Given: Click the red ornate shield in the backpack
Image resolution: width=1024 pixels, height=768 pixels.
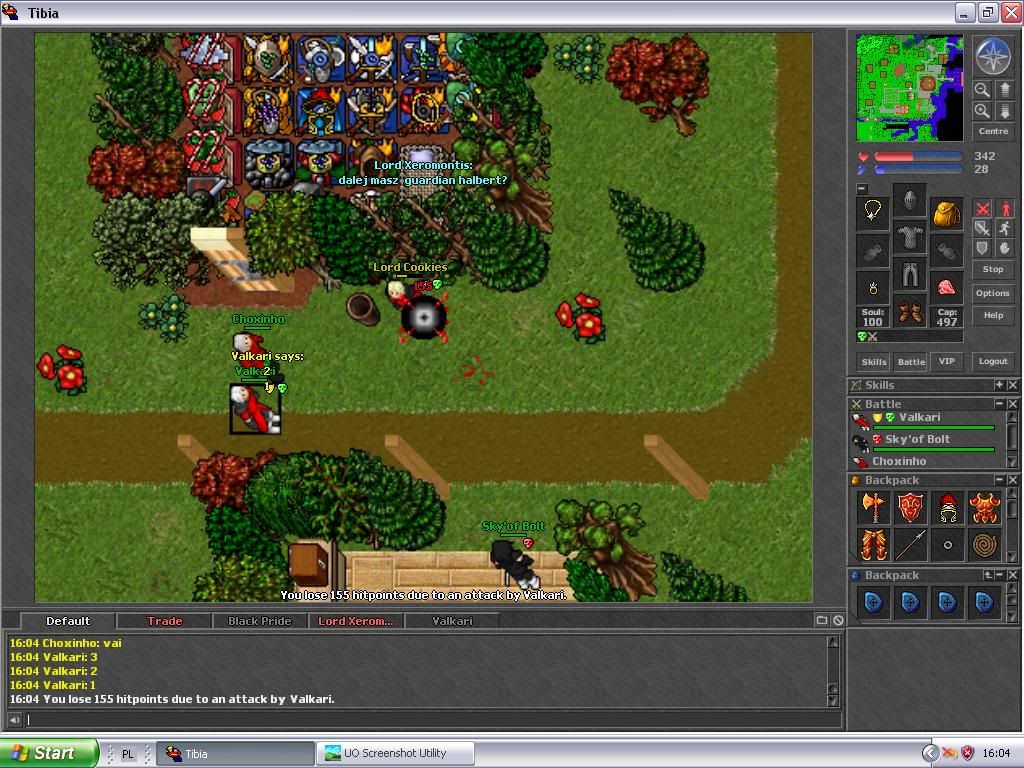Looking at the screenshot, I should click(x=910, y=507).
